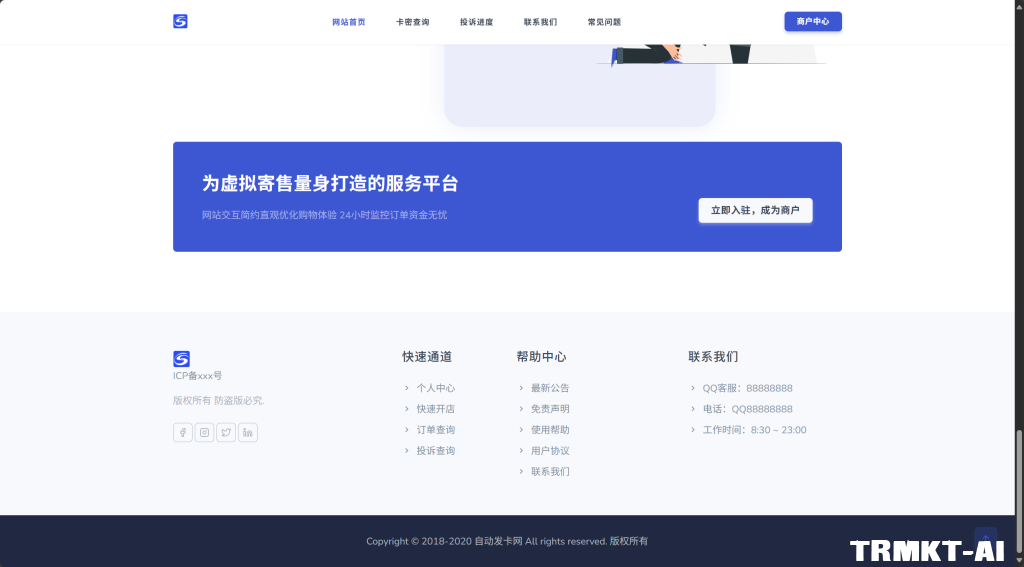Image resolution: width=1024 pixels, height=567 pixels.
Task: Open 投诉进度 in the top navigation
Action: pyautogui.click(x=477, y=22)
